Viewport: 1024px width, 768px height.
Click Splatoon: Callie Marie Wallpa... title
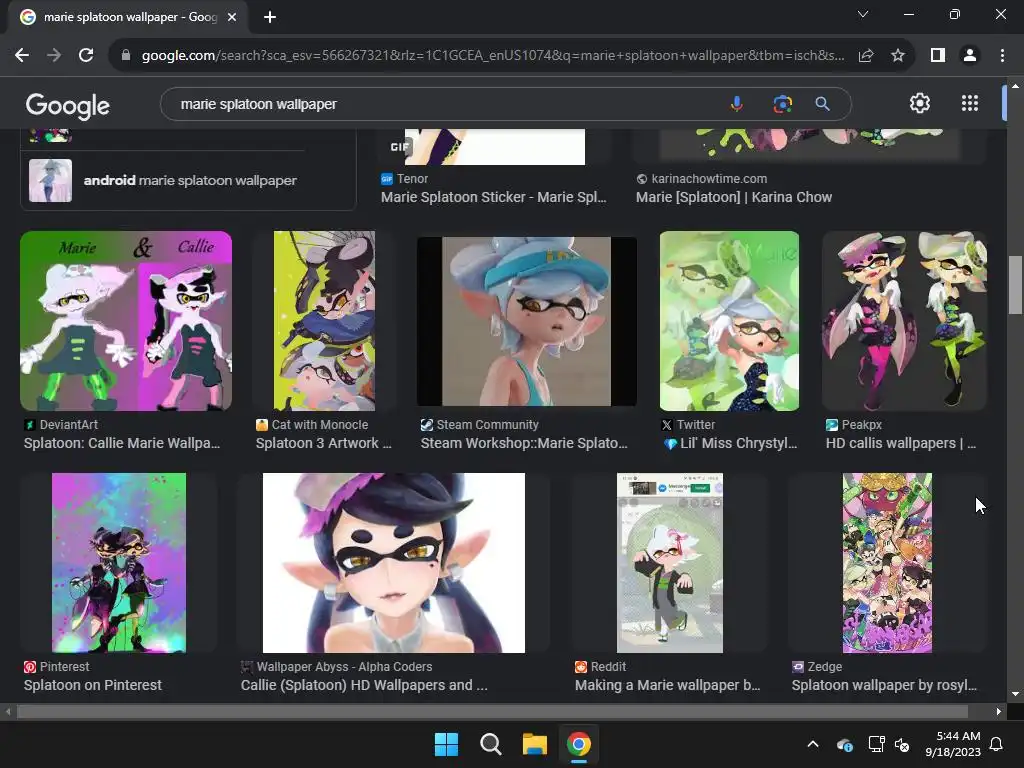(x=122, y=443)
